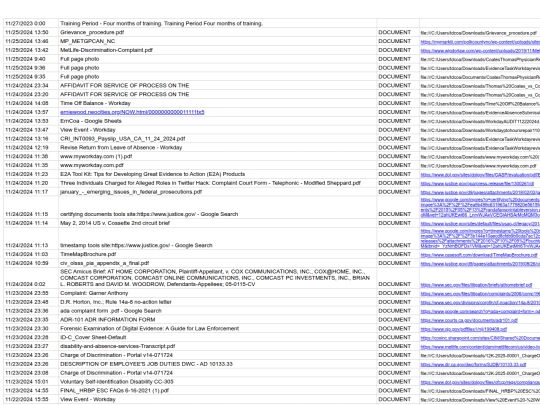The width and height of the screenshot is (540, 405).
Task: Select the 'MP_METGPCAN_NC' title cell
Action: tap(217, 41)
